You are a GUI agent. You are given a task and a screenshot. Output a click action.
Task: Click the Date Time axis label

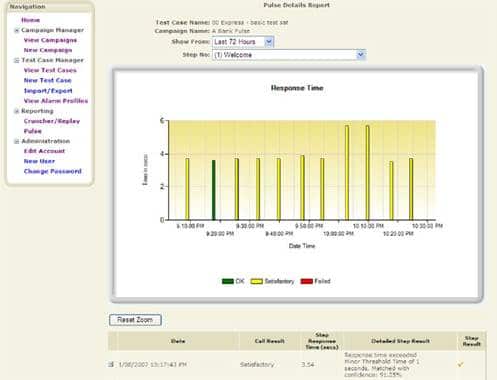point(302,246)
